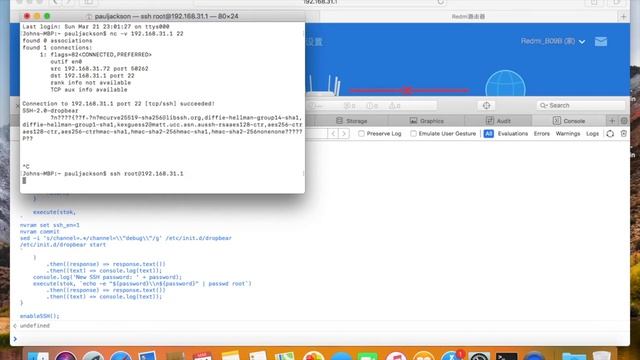Open the mail envelope icon on router page
Viewport: 640px width, 360px height.
point(601,41)
